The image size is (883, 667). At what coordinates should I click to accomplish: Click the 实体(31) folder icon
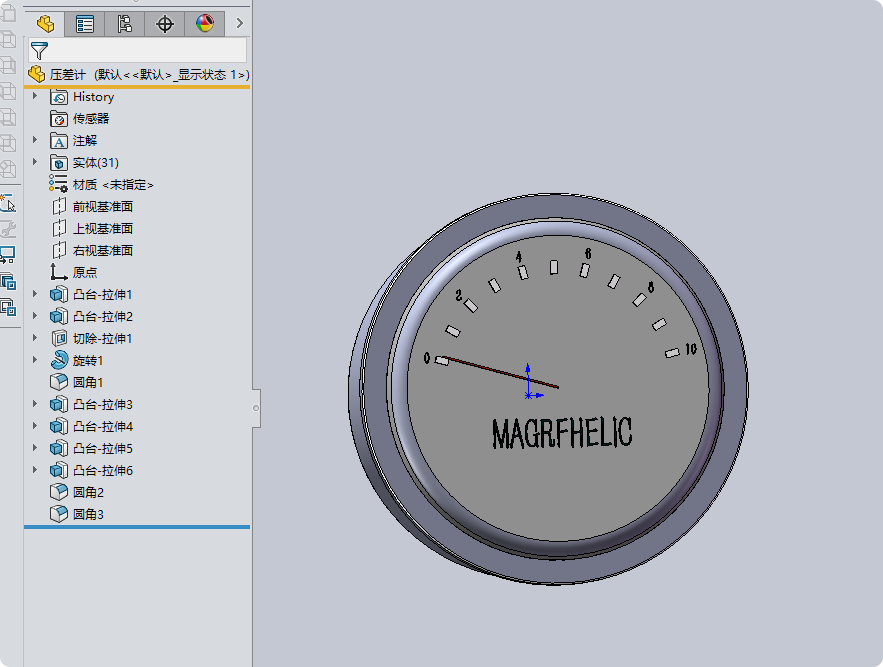pos(59,163)
